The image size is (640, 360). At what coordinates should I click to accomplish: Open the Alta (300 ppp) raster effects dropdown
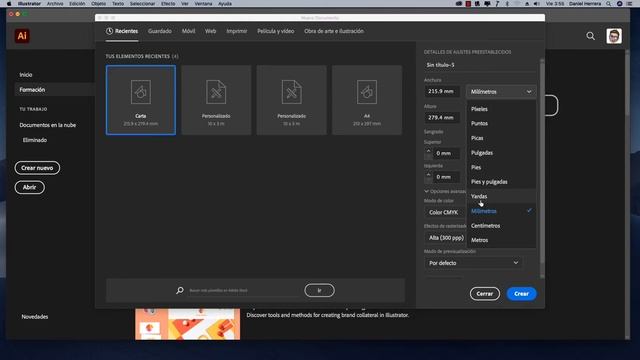click(445, 238)
